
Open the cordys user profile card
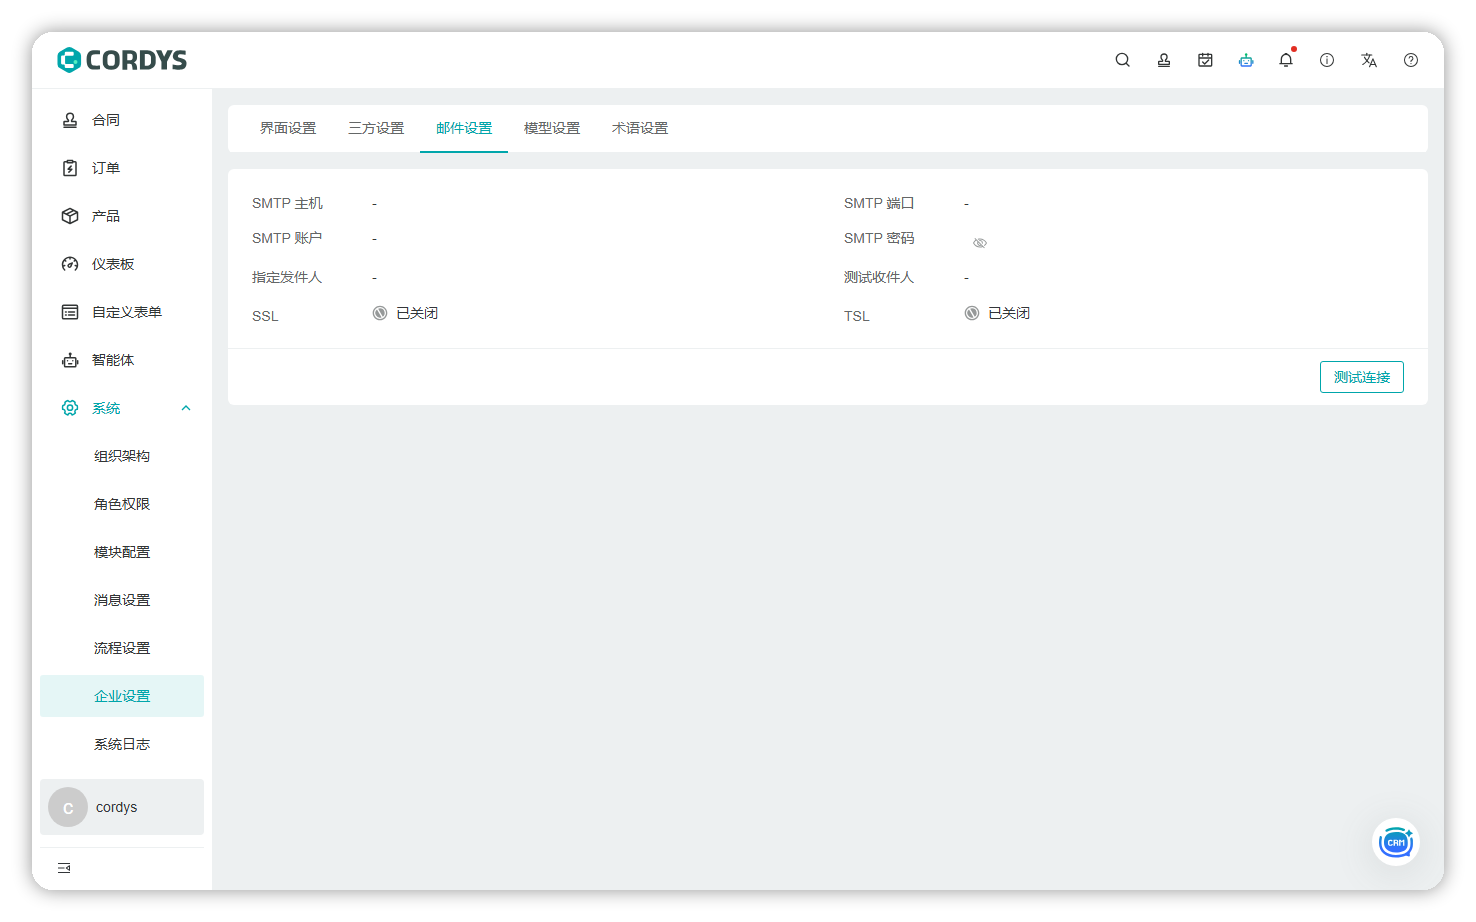tap(122, 807)
